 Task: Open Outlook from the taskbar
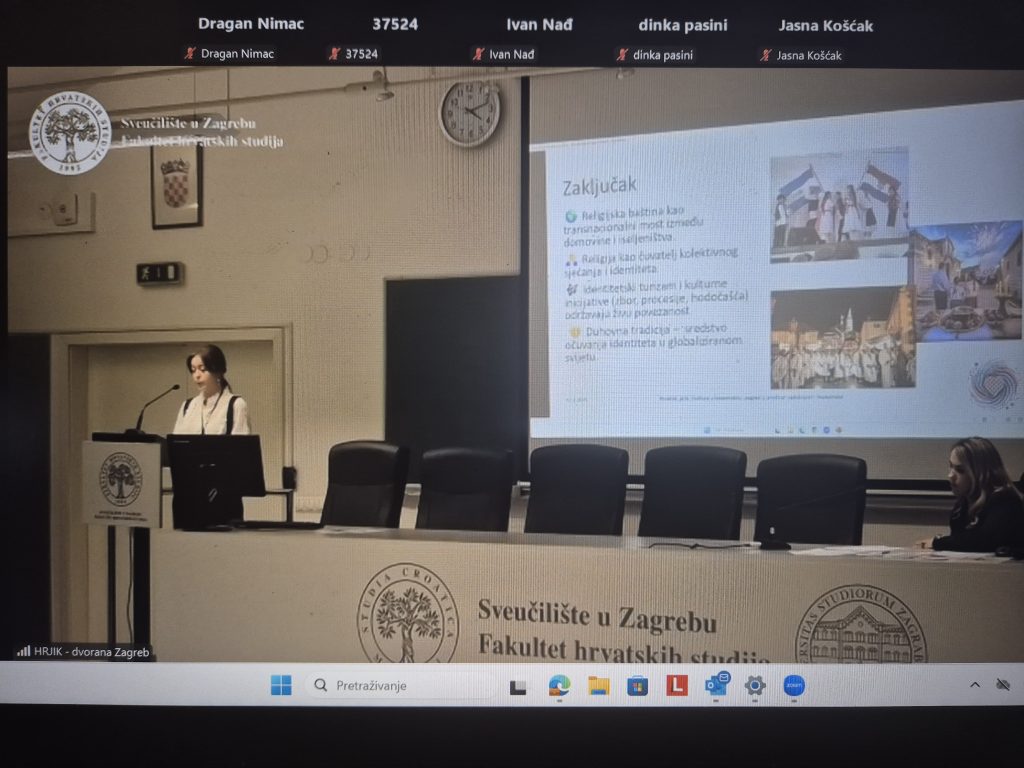(x=717, y=685)
